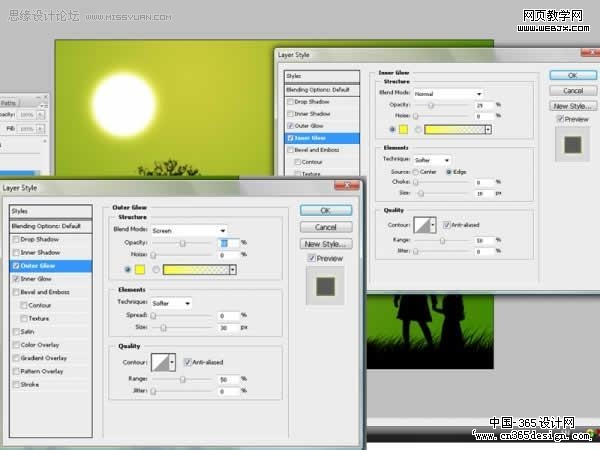
Task: Select Drop Shadow row in back dialog
Action: click(321, 102)
